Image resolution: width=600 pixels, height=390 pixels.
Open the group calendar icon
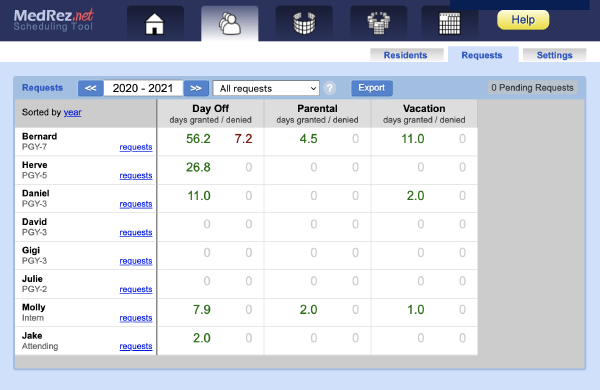coord(378,24)
